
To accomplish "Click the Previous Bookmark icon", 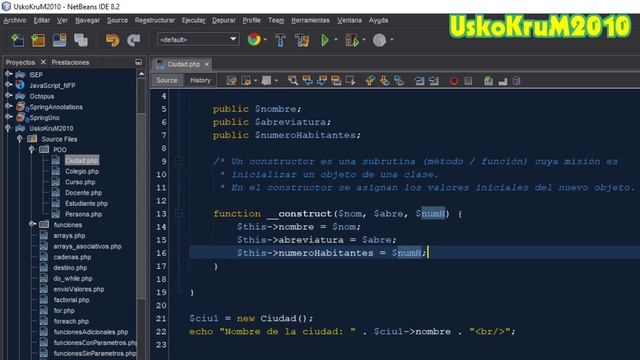I will [x=370, y=80].
